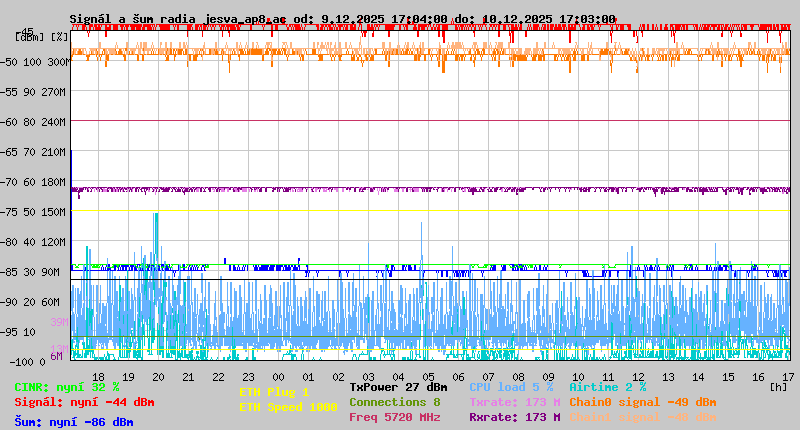This screenshot has height=430, width=800.
Task: Click the legend entry 'Šum: nyní -86 dBm'
Action: [74, 422]
